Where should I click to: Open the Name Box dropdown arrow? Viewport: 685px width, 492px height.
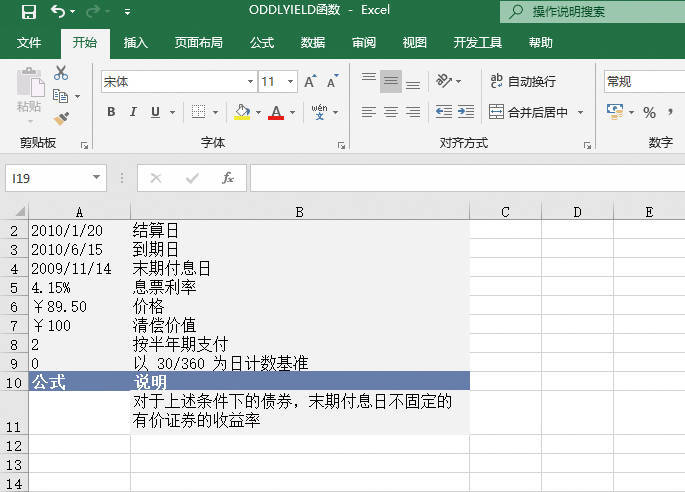coord(96,178)
